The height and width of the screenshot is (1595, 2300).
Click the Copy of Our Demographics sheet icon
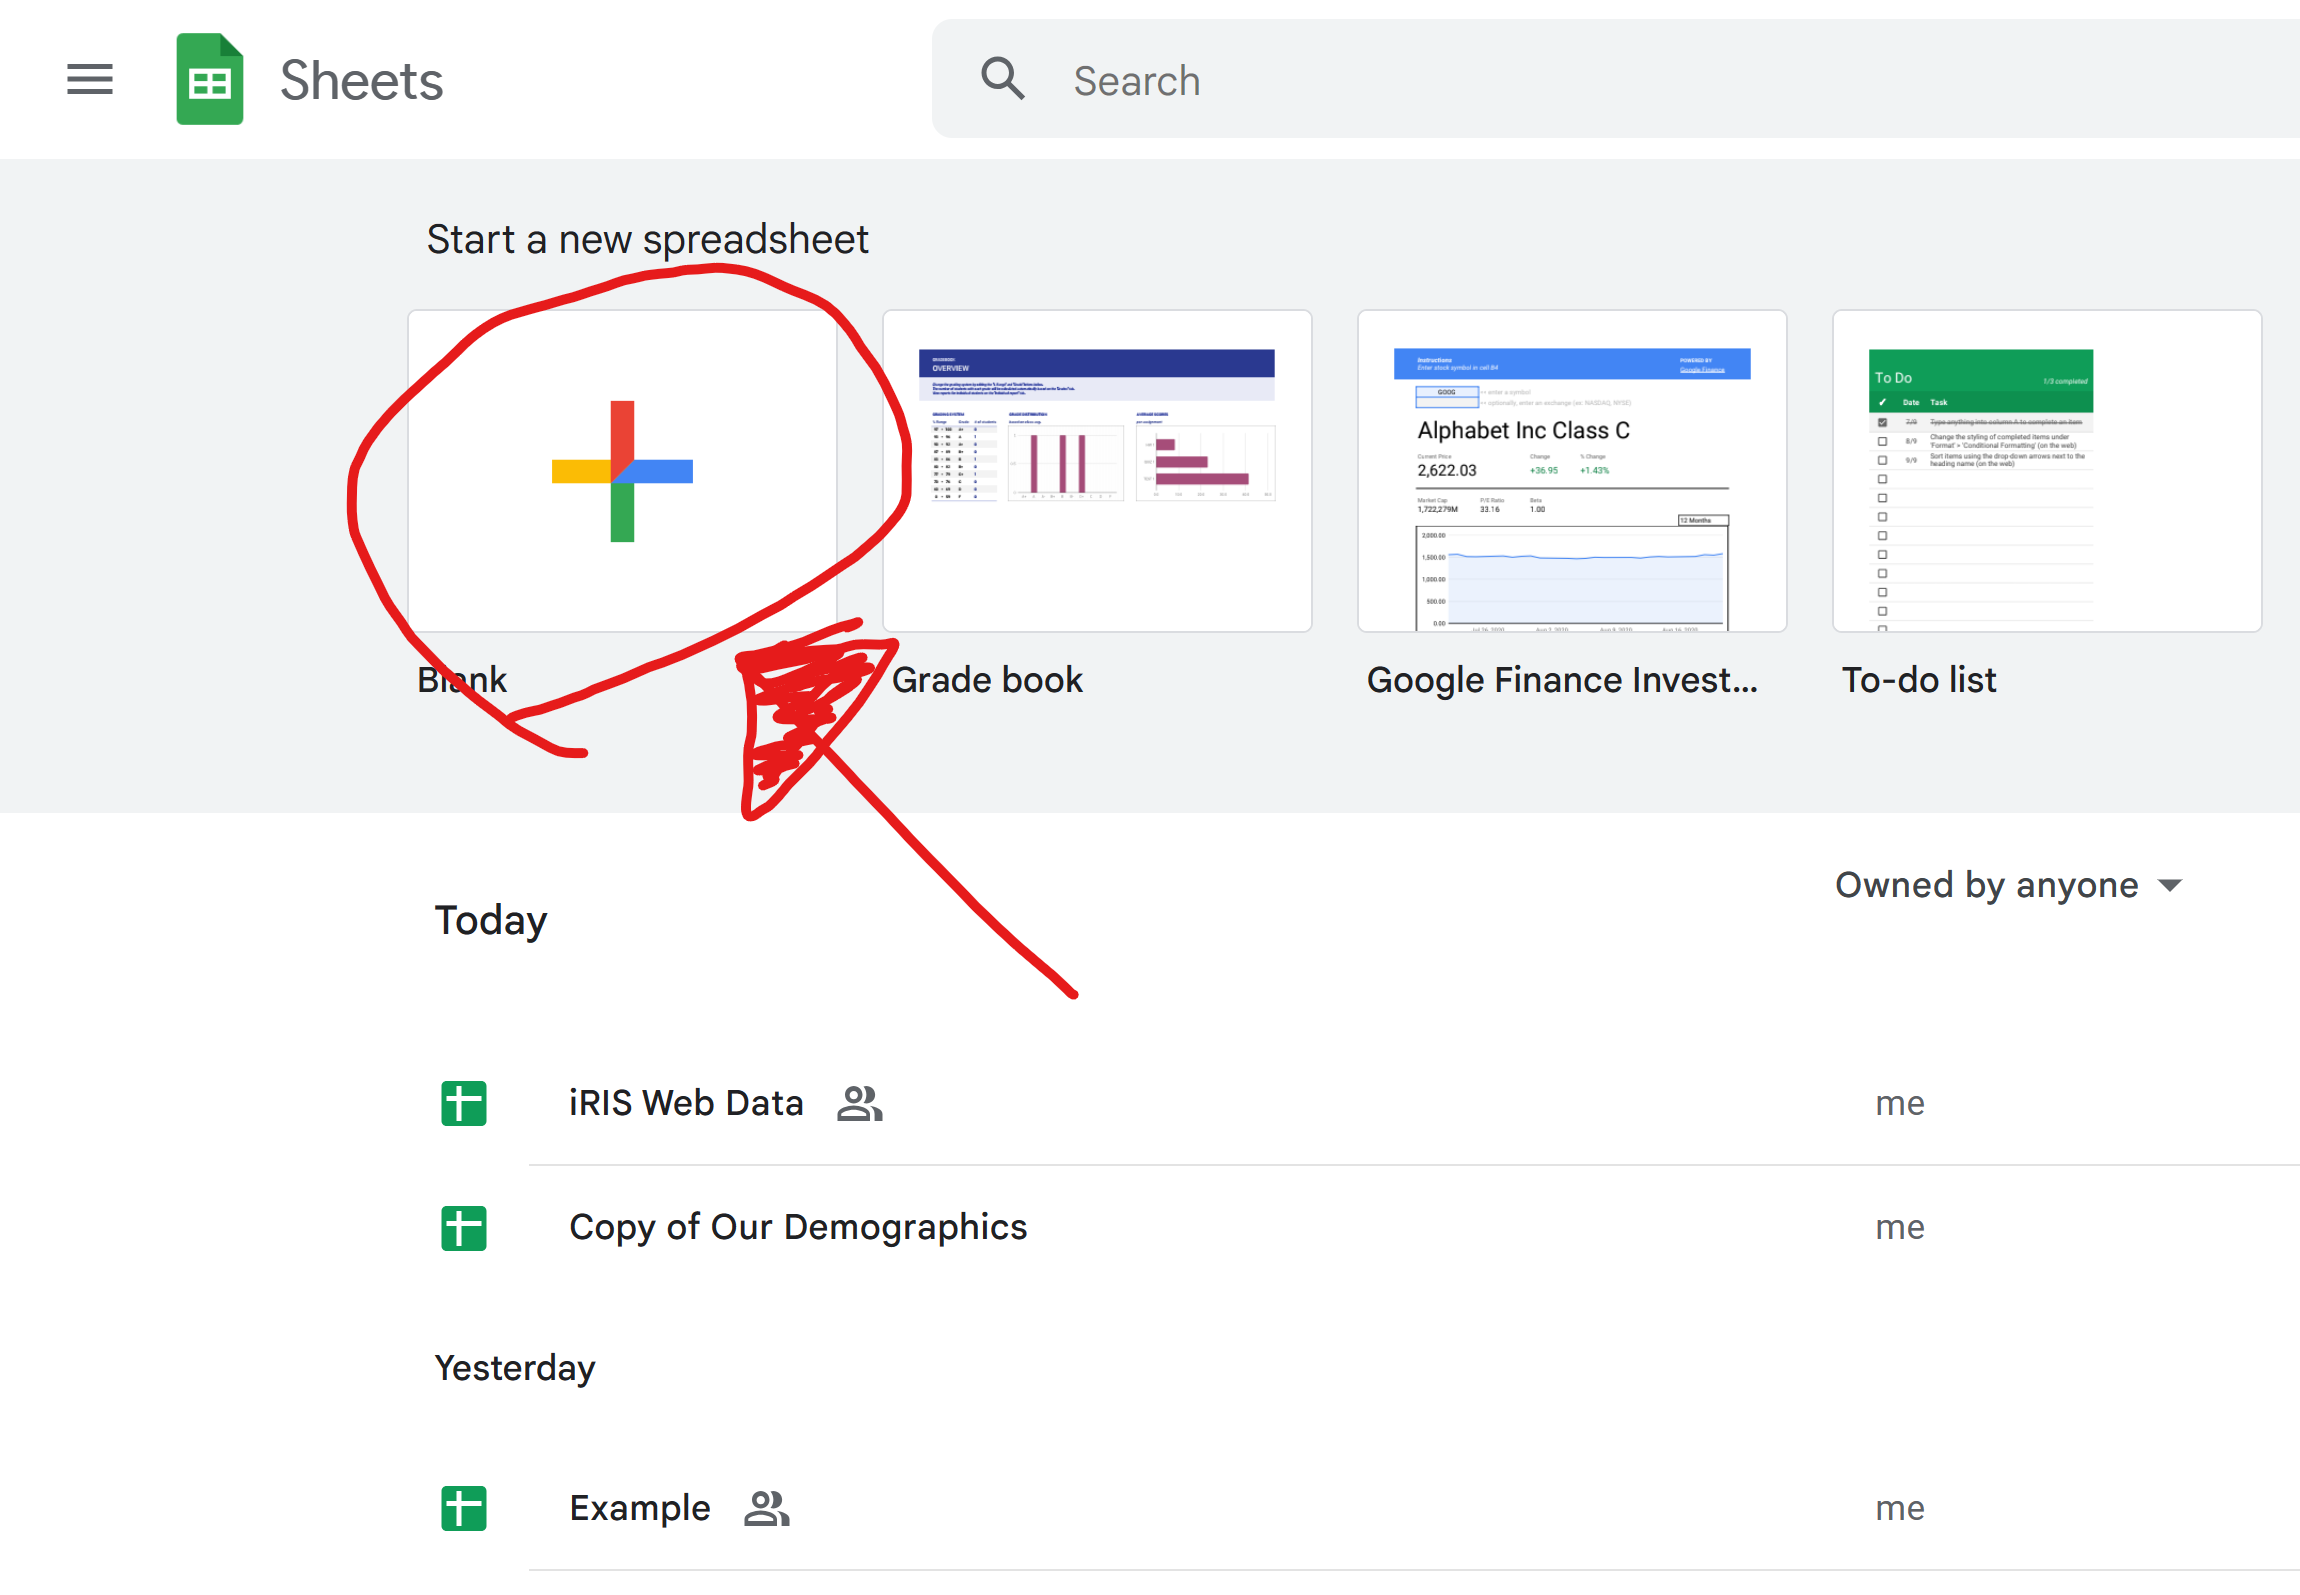(464, 1228)
